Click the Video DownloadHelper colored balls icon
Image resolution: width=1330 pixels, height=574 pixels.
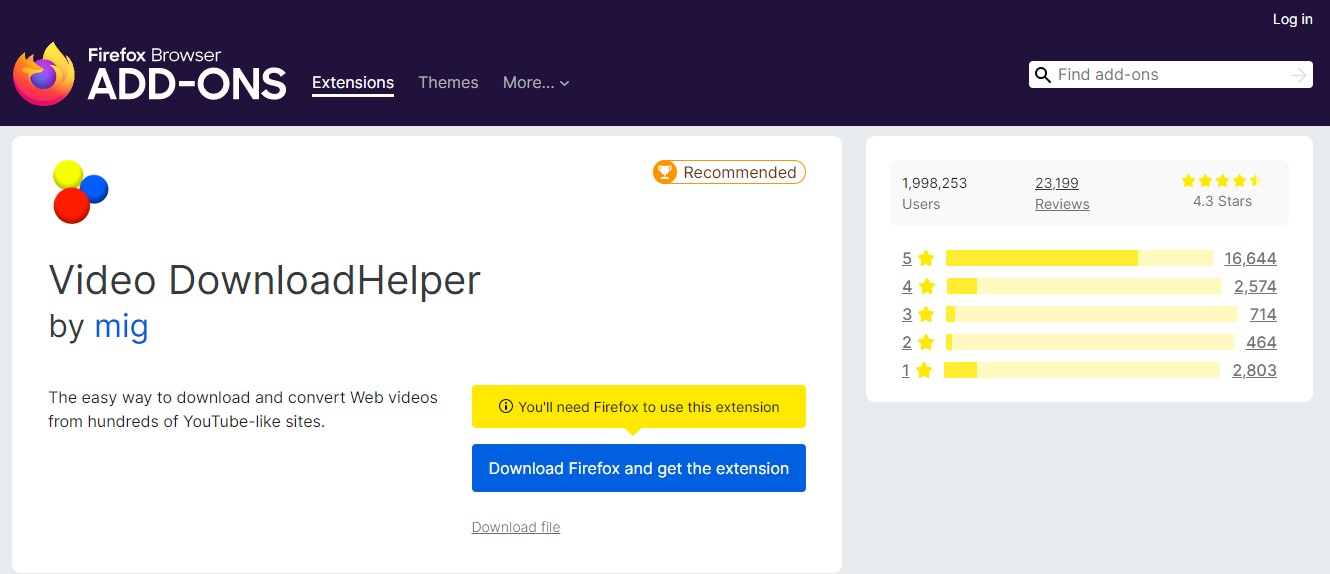pos(80,191)
